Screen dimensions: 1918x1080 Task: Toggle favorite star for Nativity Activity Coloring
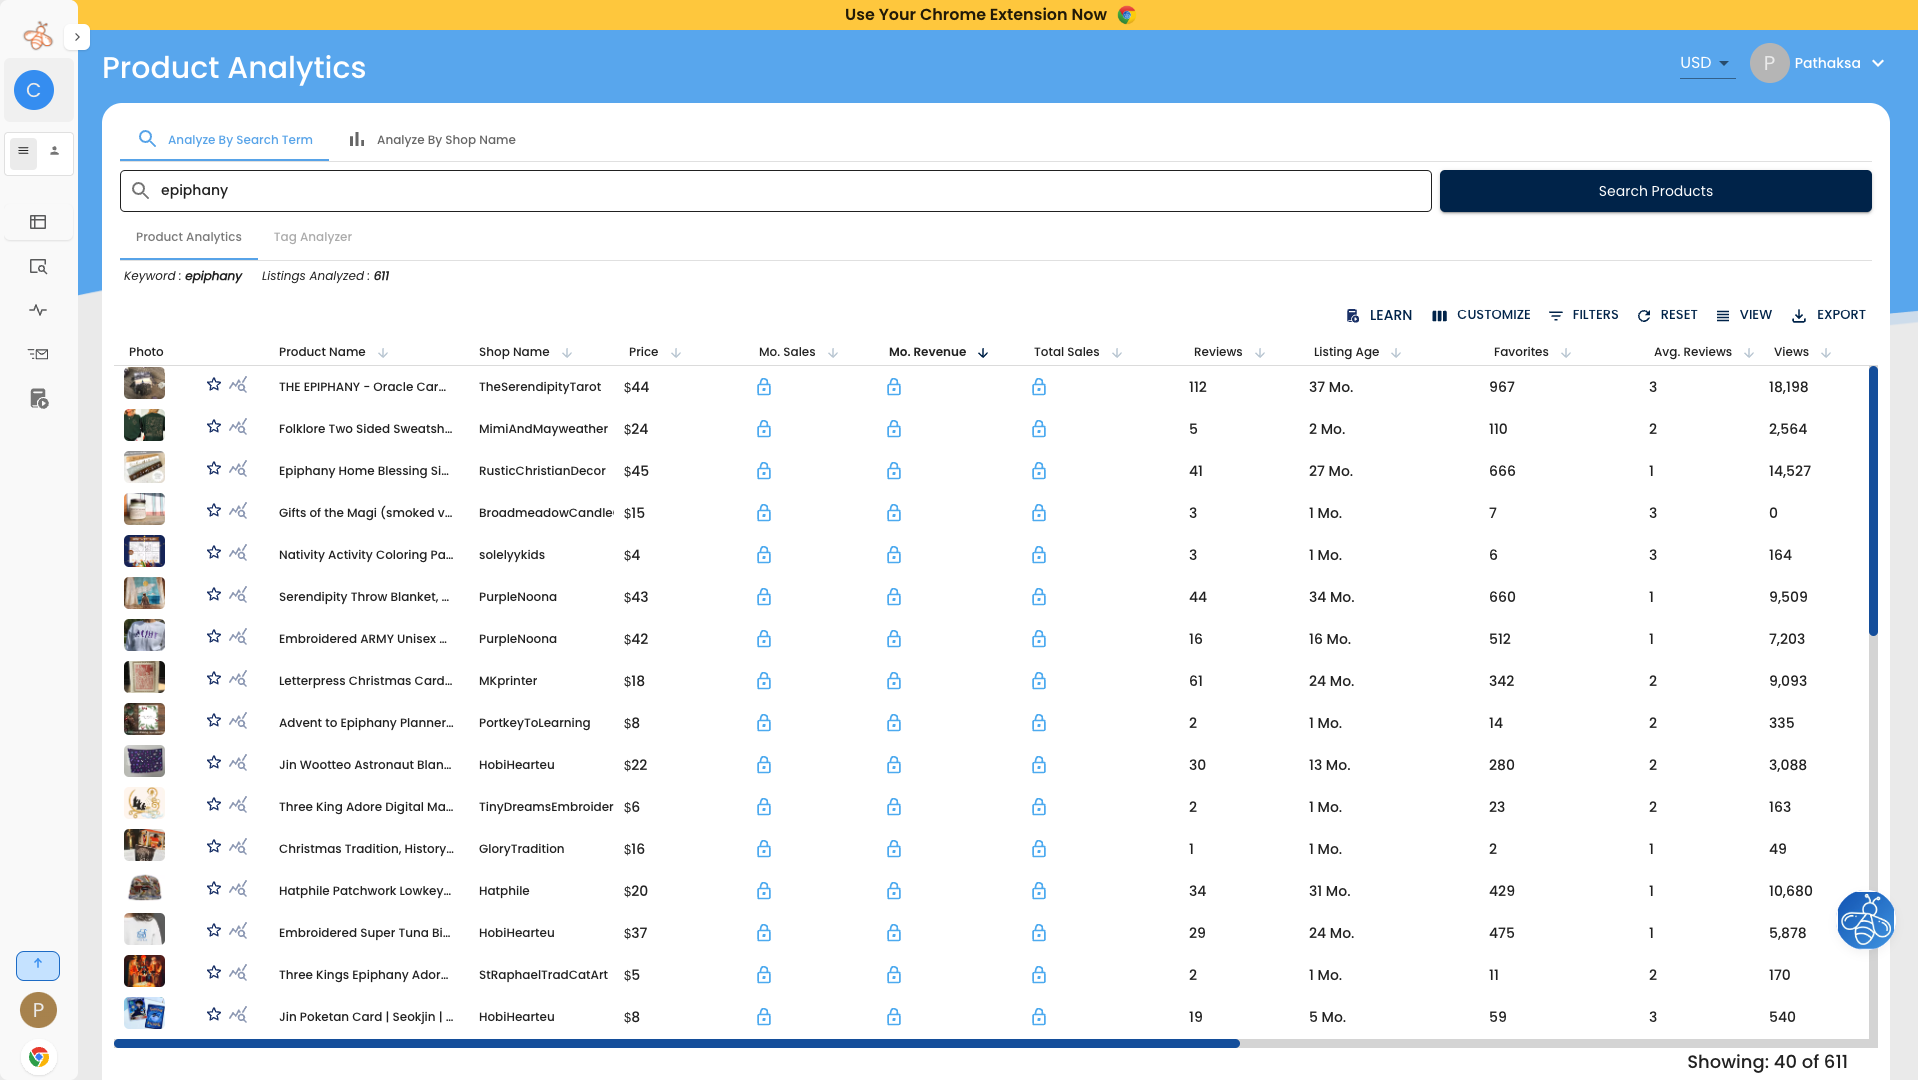(x=214, y=553)
